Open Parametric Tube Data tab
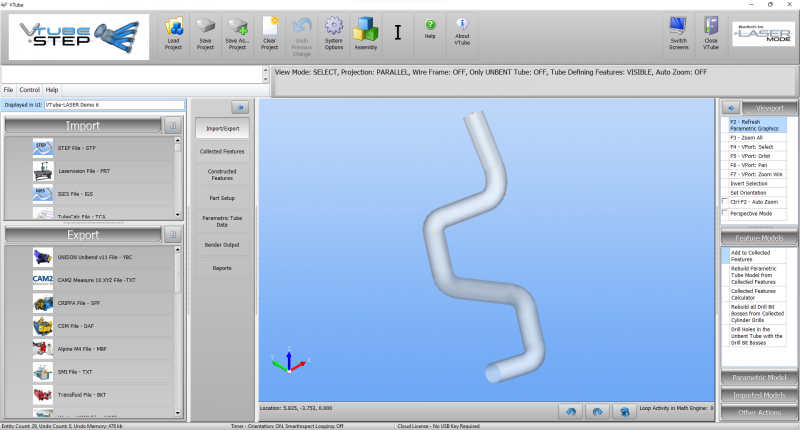This screenshot has height=430, width=800. coord(222,221)
